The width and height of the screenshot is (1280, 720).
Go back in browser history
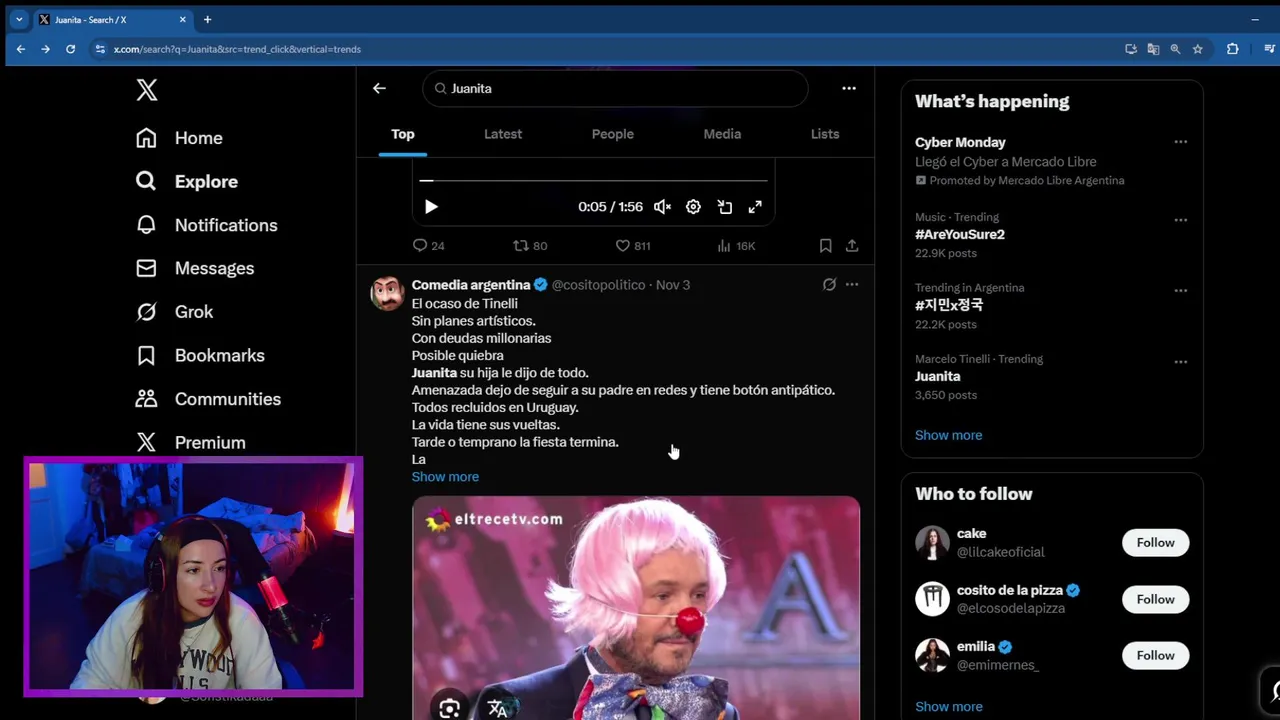click(20, 49)
